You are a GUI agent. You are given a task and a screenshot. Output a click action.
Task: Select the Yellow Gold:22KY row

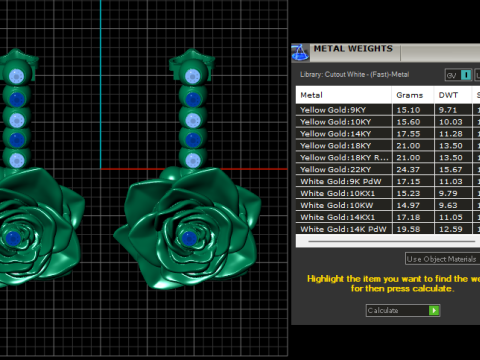[388, 170]
